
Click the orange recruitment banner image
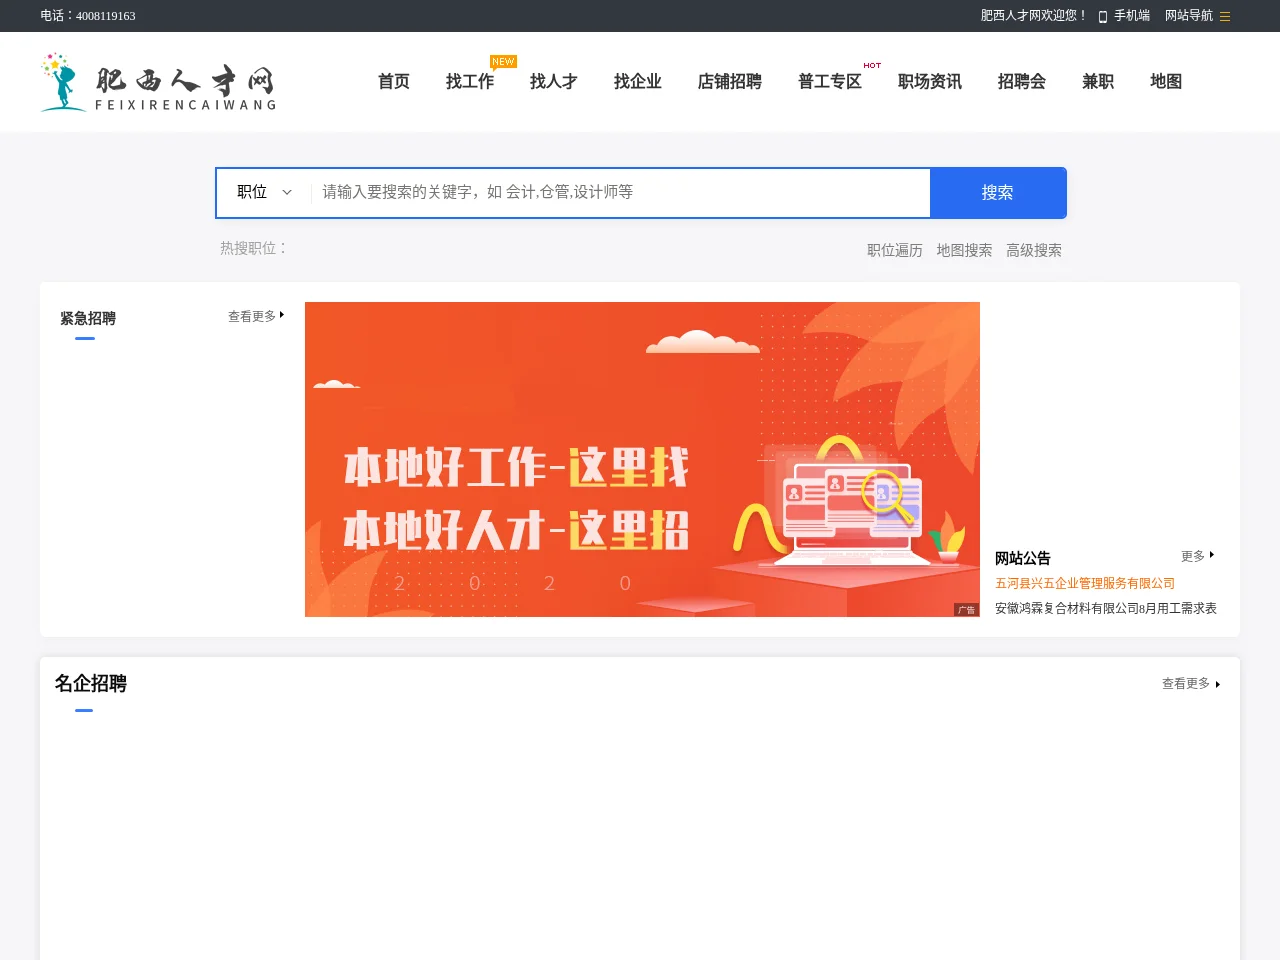pos(642,459)
